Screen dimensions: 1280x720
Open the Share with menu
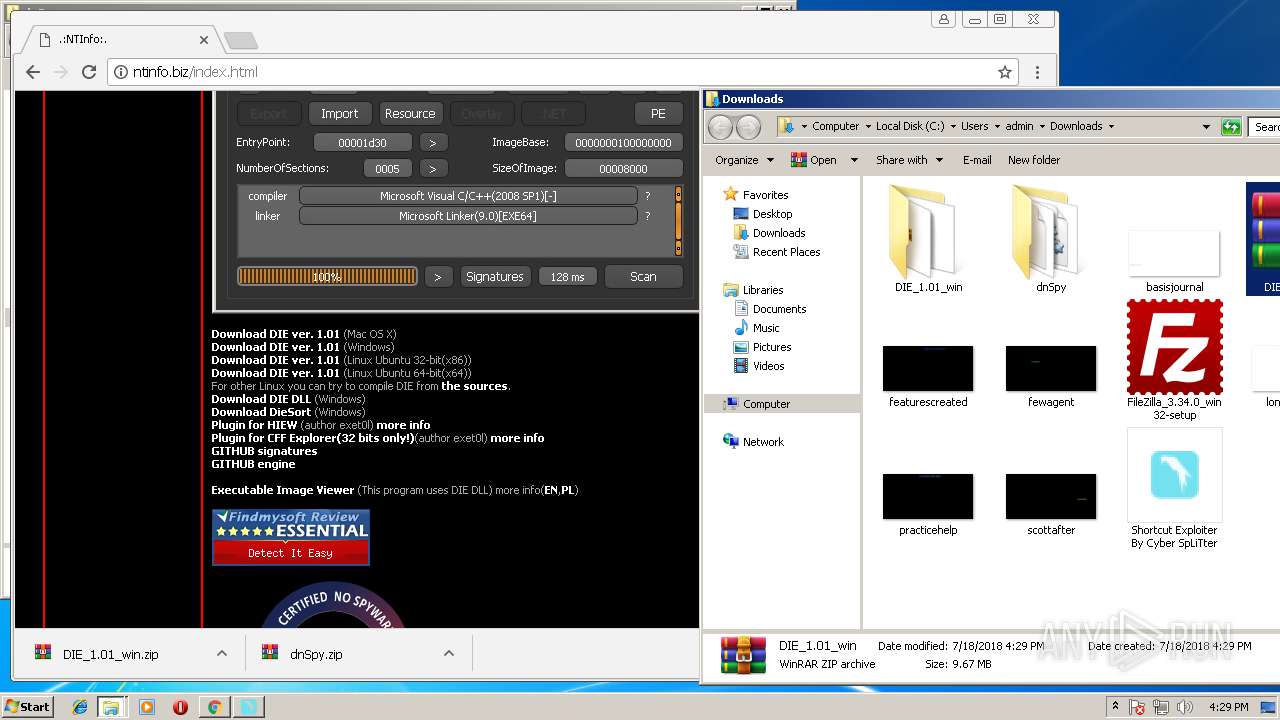909,160
